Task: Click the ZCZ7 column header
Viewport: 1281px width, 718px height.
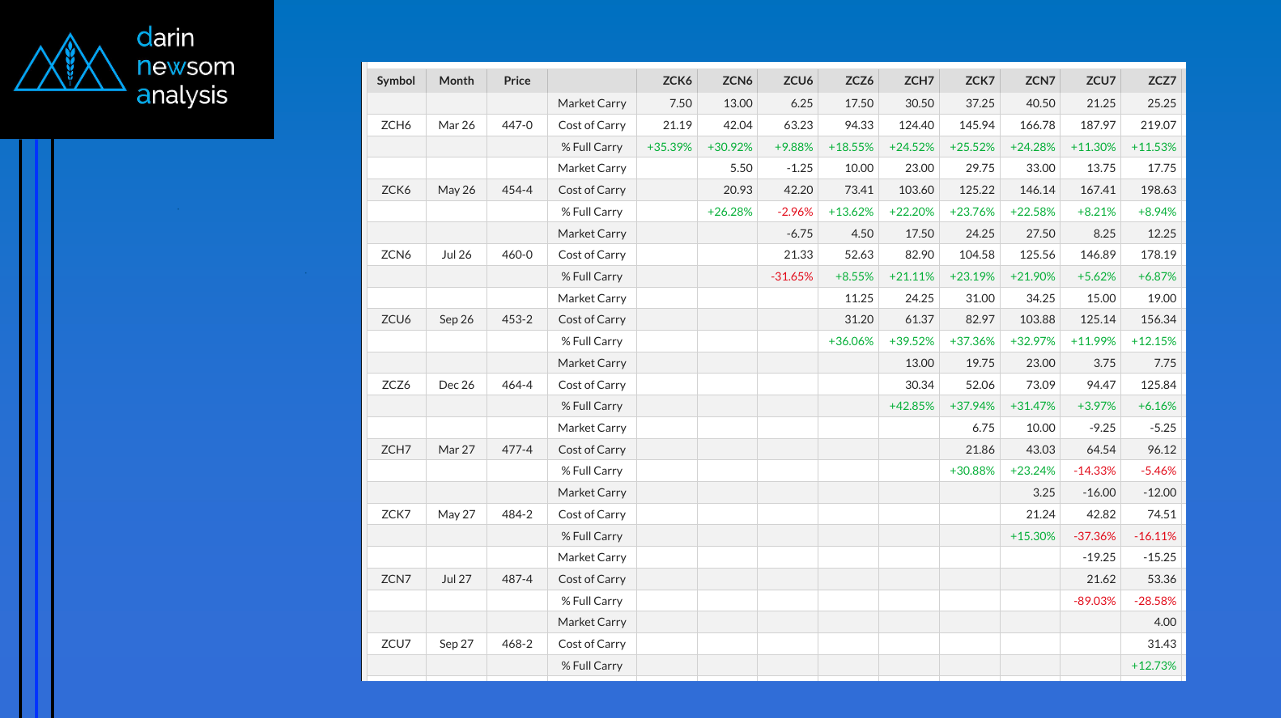Action: click(1160, 81)
